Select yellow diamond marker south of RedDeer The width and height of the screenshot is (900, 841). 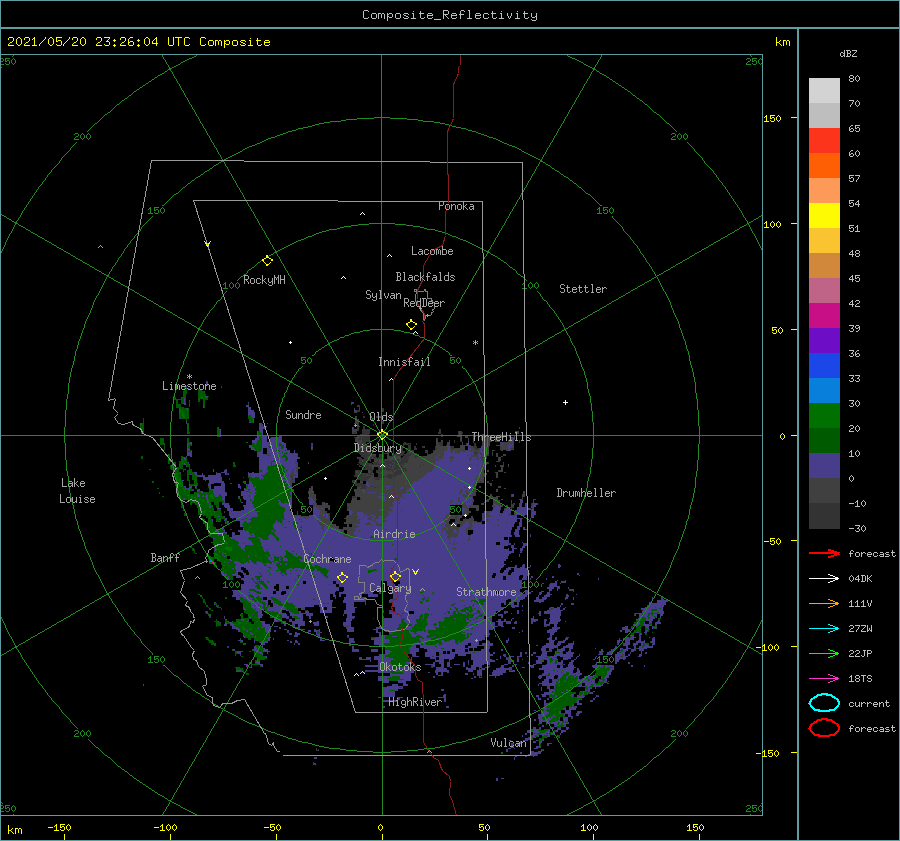click(x=411, y=325)
